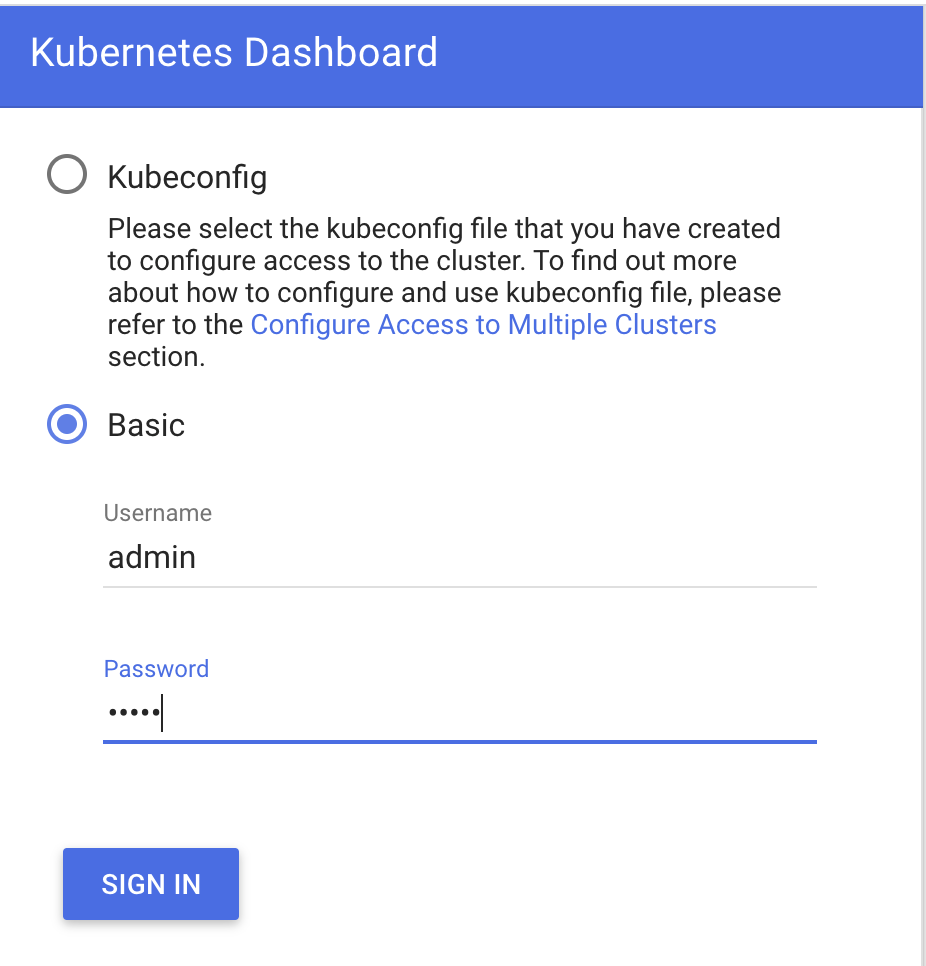926x966 pixels.
Task: Click the Username field label
Action: click(158, 513)
